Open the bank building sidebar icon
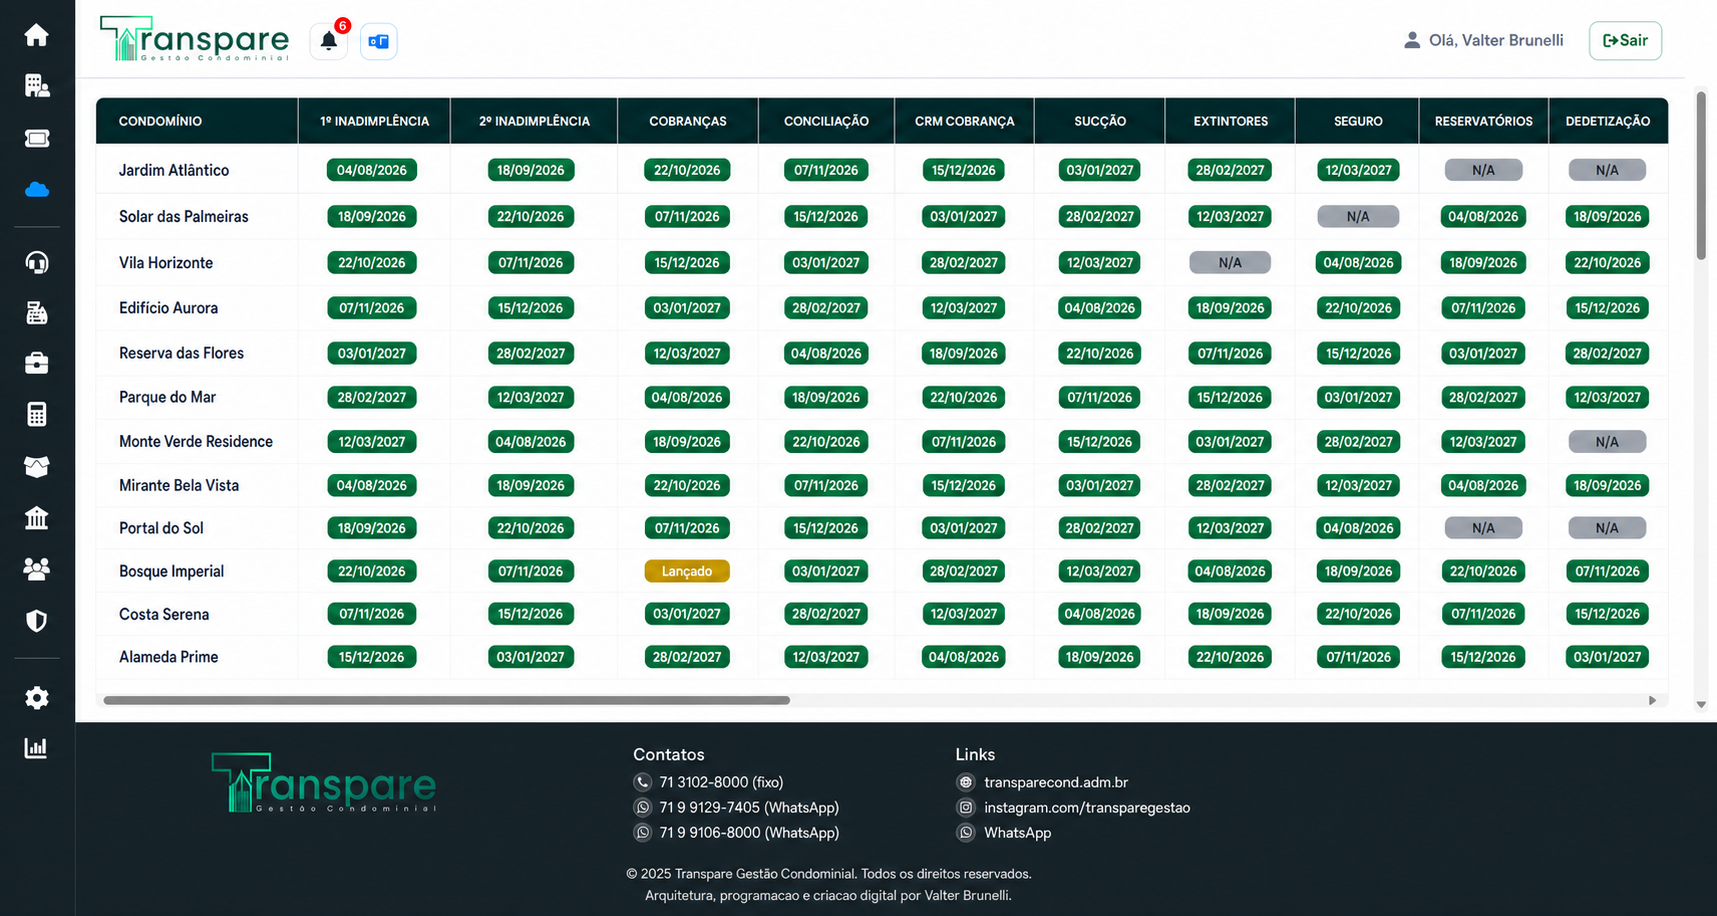This screenshot has width=1717, height=916. click(x=37, y=518)
